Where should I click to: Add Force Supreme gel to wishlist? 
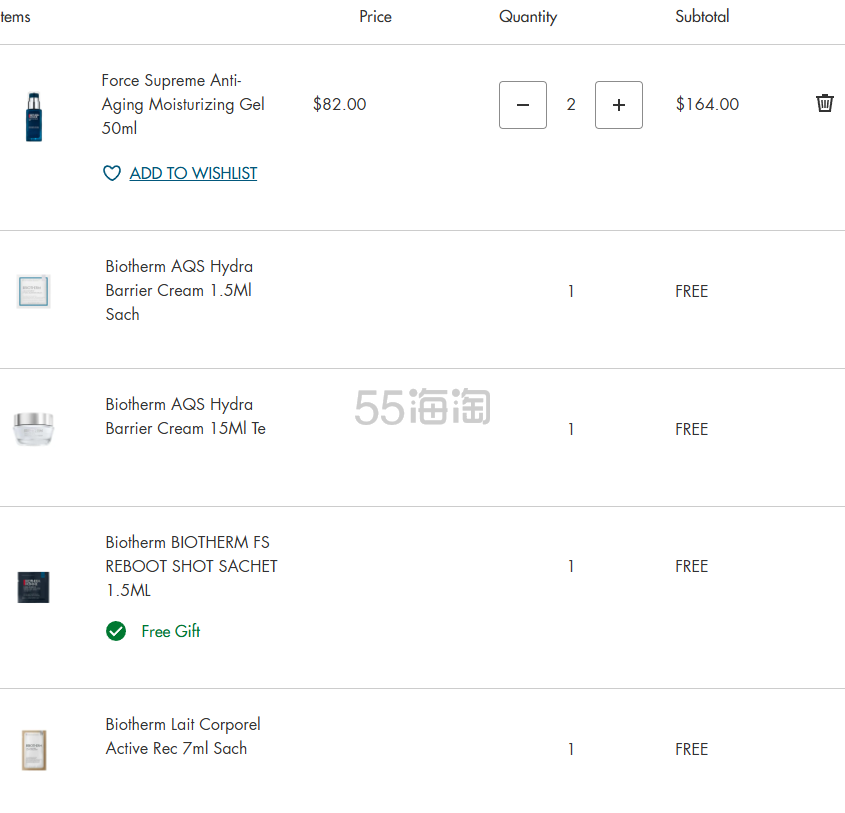[193, 173]
